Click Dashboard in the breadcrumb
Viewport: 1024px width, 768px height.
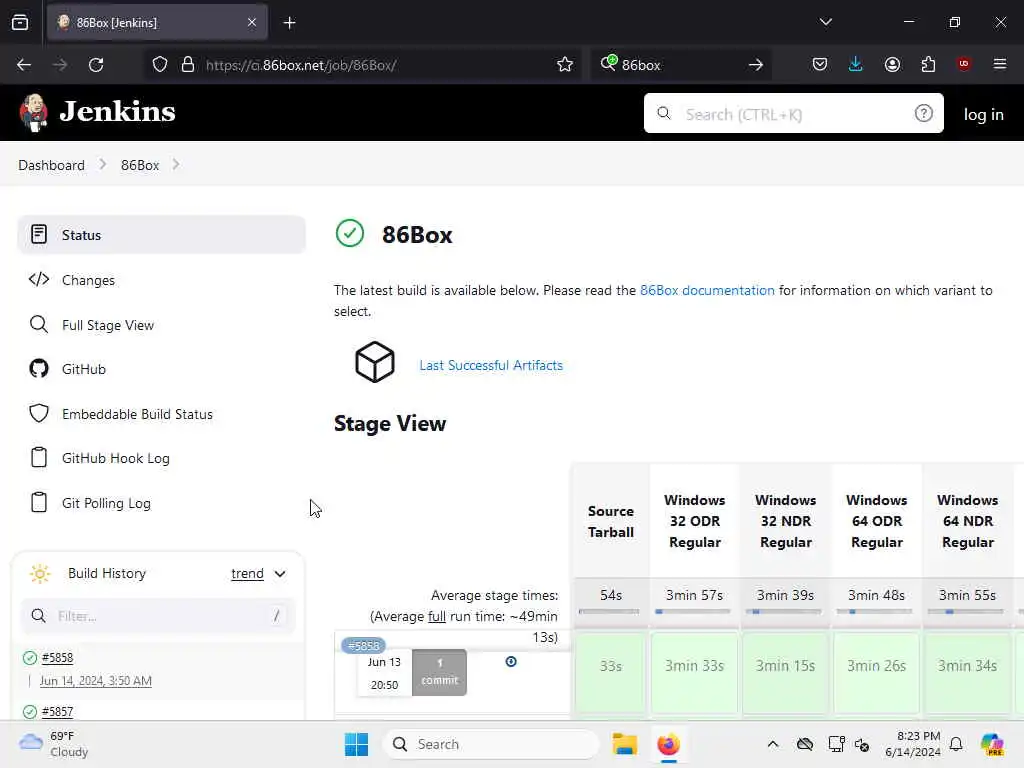(52, 165)
